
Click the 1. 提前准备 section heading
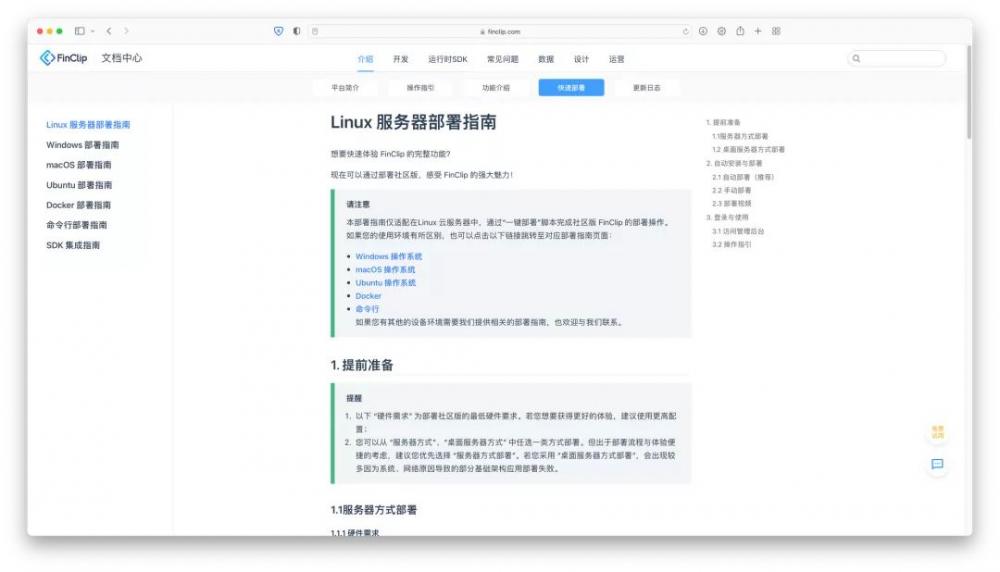point(362,365)
